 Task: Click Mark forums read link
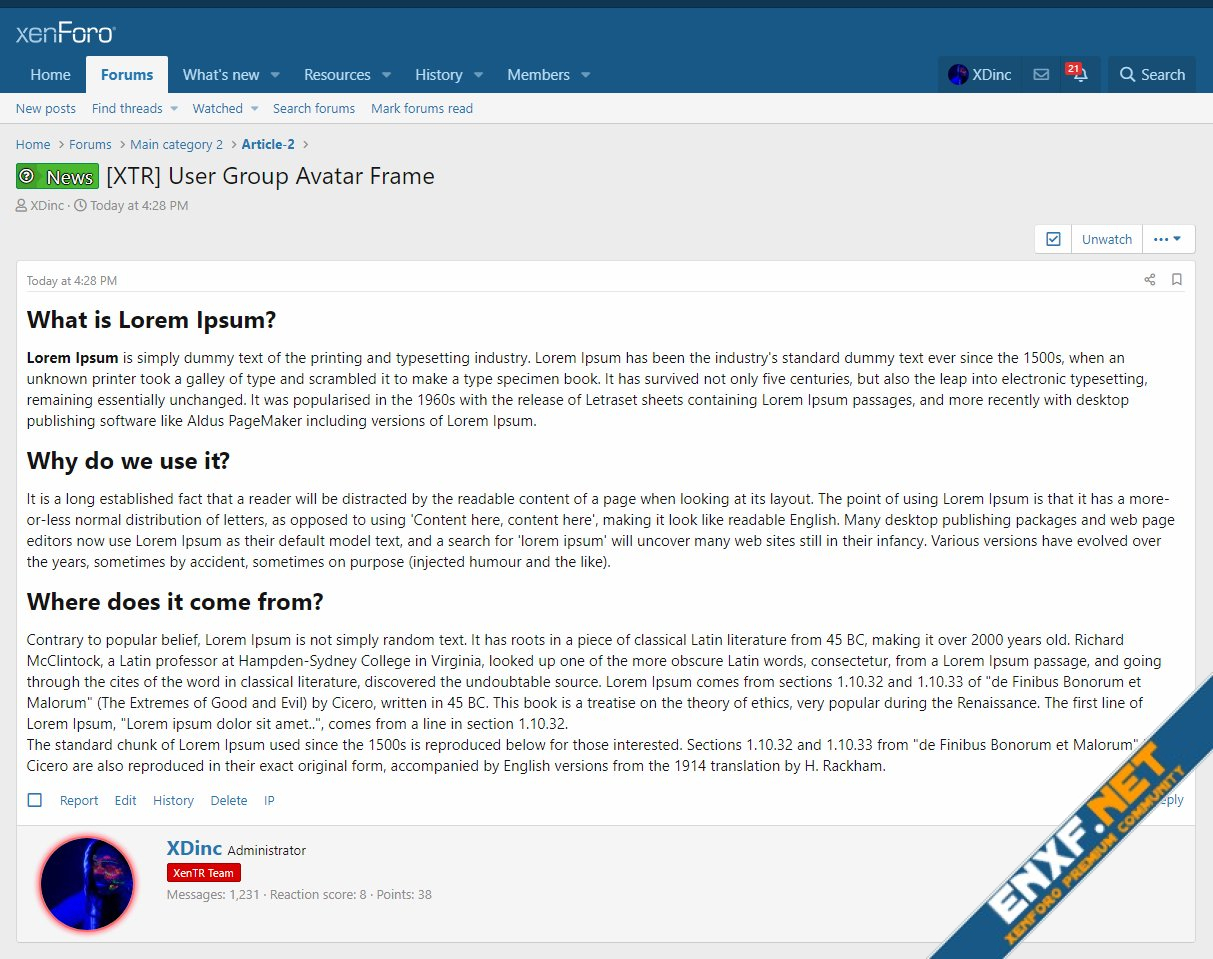[422, 109]
